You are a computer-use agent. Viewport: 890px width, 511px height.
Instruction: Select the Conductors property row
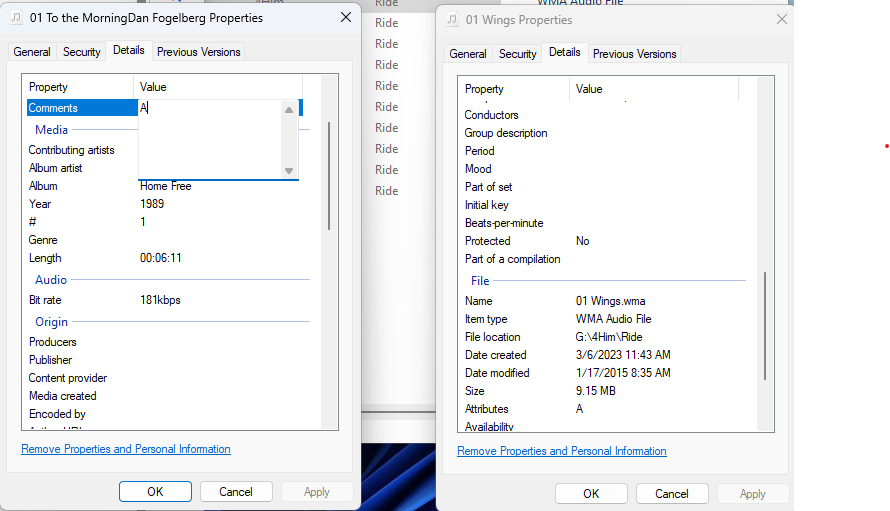(492, 115)
